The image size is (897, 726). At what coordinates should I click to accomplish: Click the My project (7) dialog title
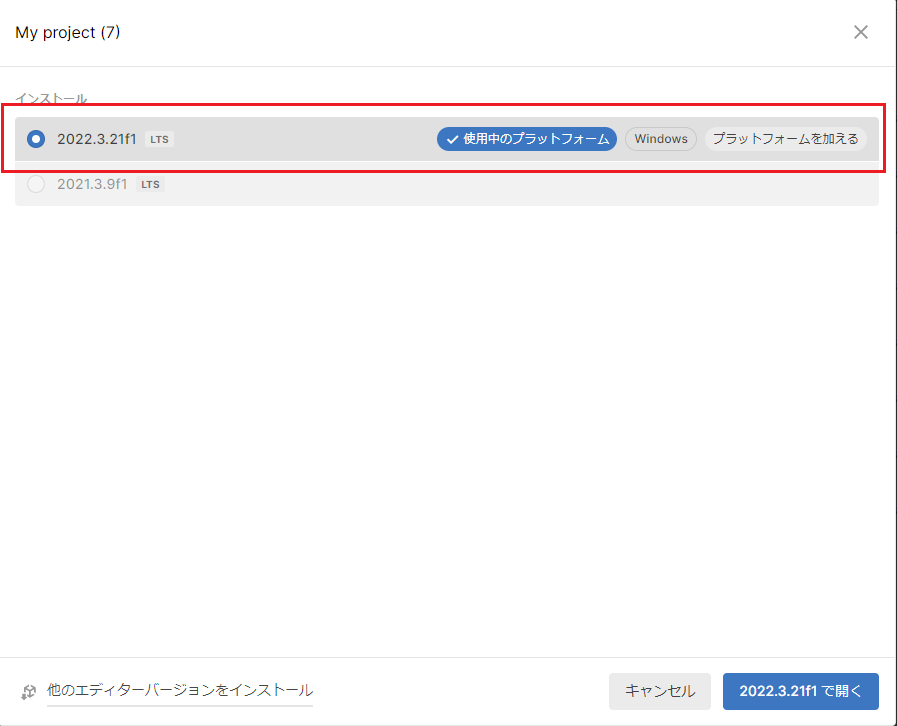point(68,32)
